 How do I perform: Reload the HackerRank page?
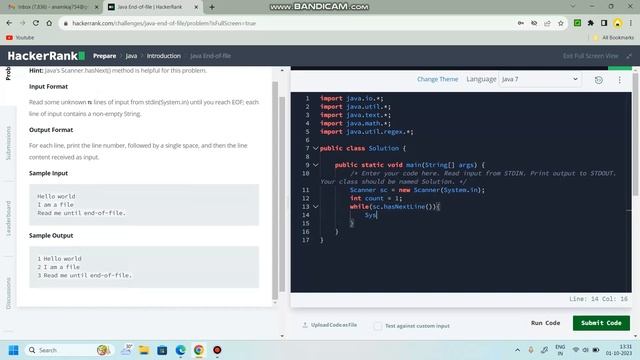click(36, 23)
